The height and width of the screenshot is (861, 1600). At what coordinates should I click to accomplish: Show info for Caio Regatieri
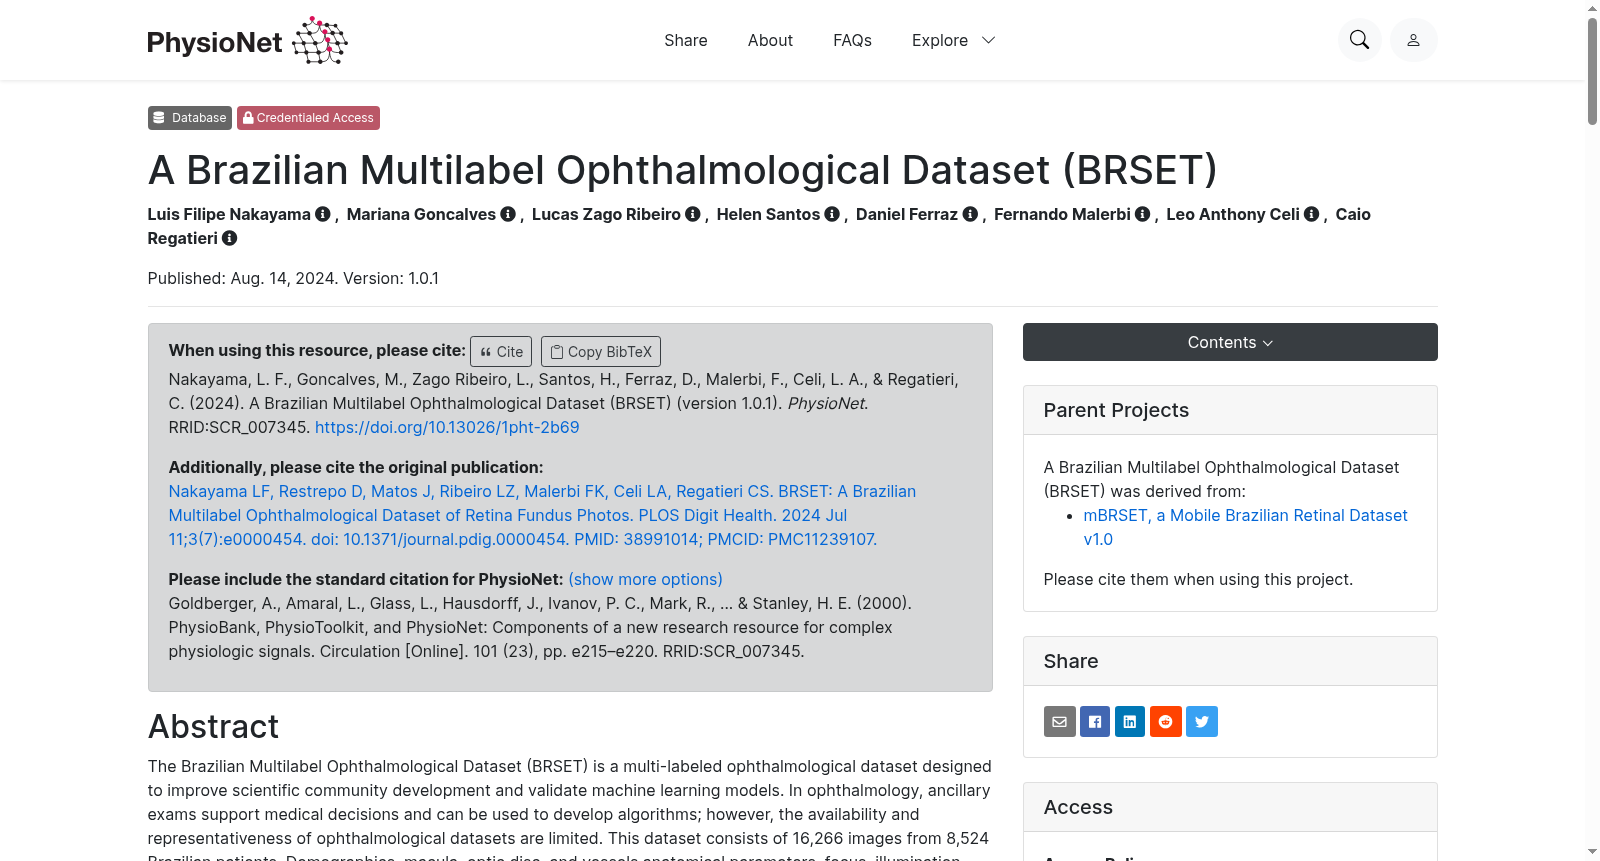[230, 238]
